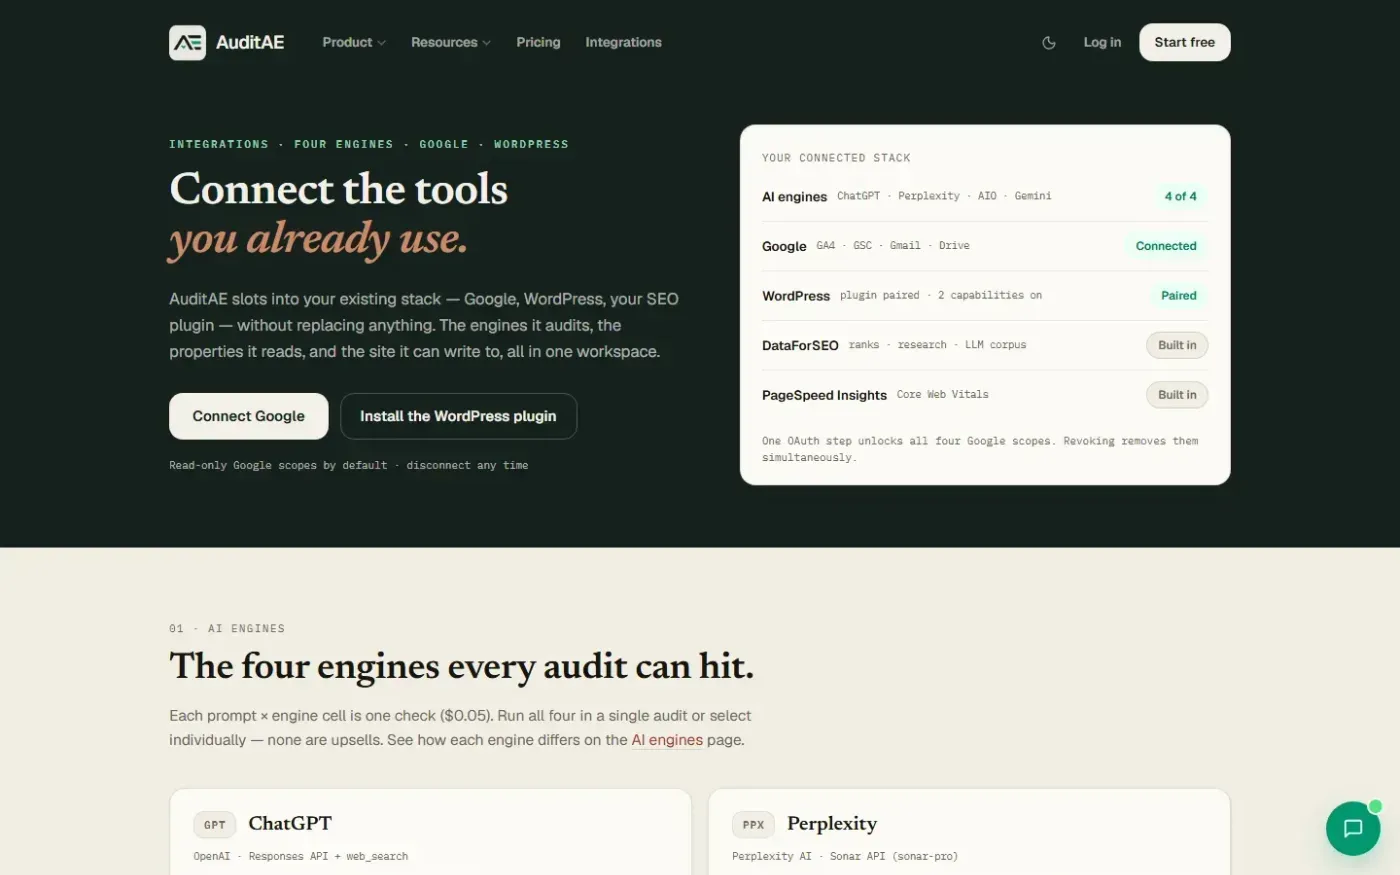Click the 'One OAuth step unlocks' note

tap(980, 449)
